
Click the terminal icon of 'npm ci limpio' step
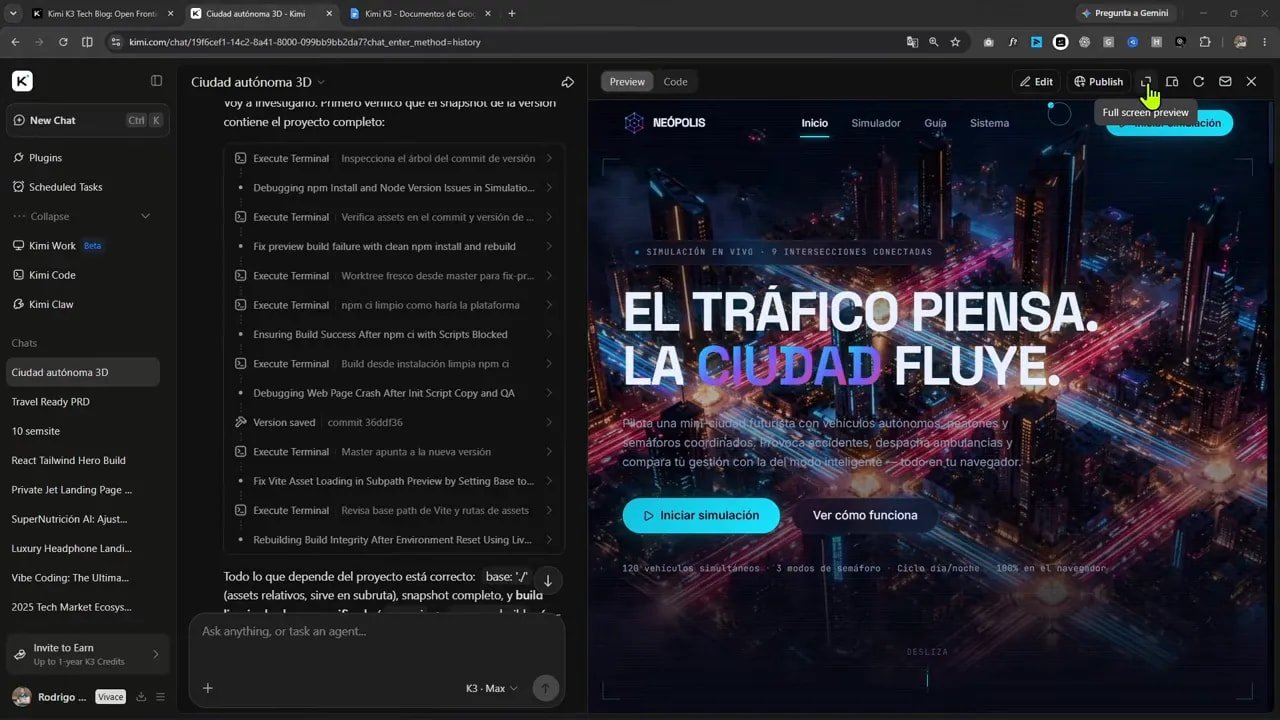click(240, 305)
